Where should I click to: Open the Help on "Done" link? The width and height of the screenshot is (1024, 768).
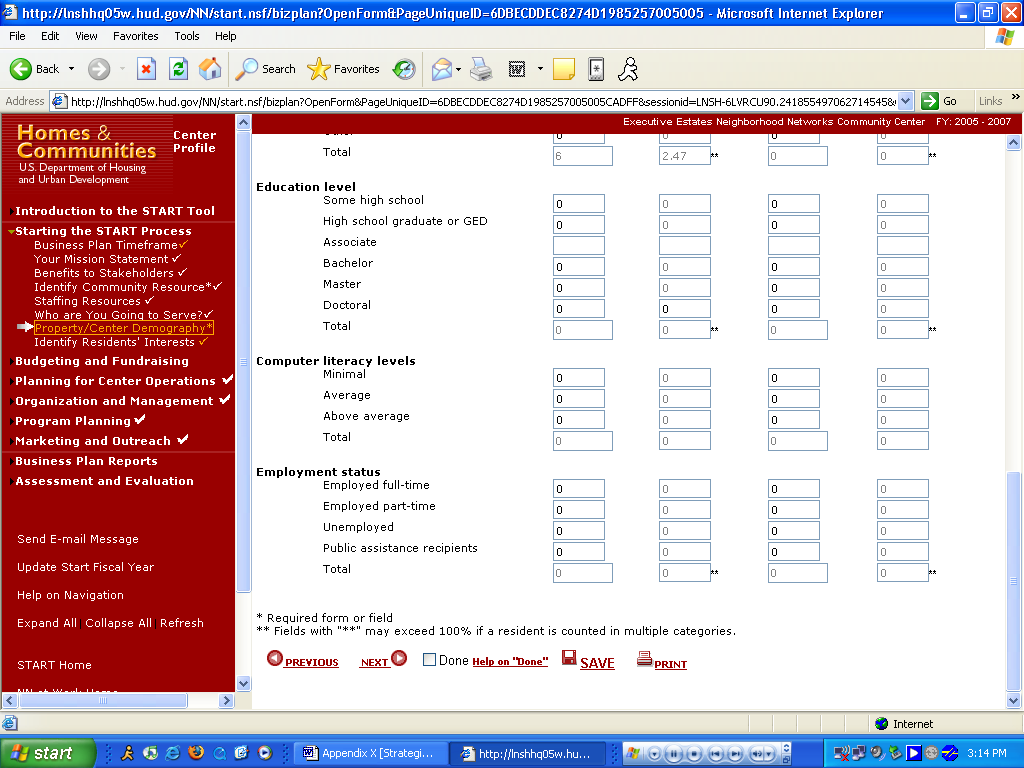pos(510,662)
